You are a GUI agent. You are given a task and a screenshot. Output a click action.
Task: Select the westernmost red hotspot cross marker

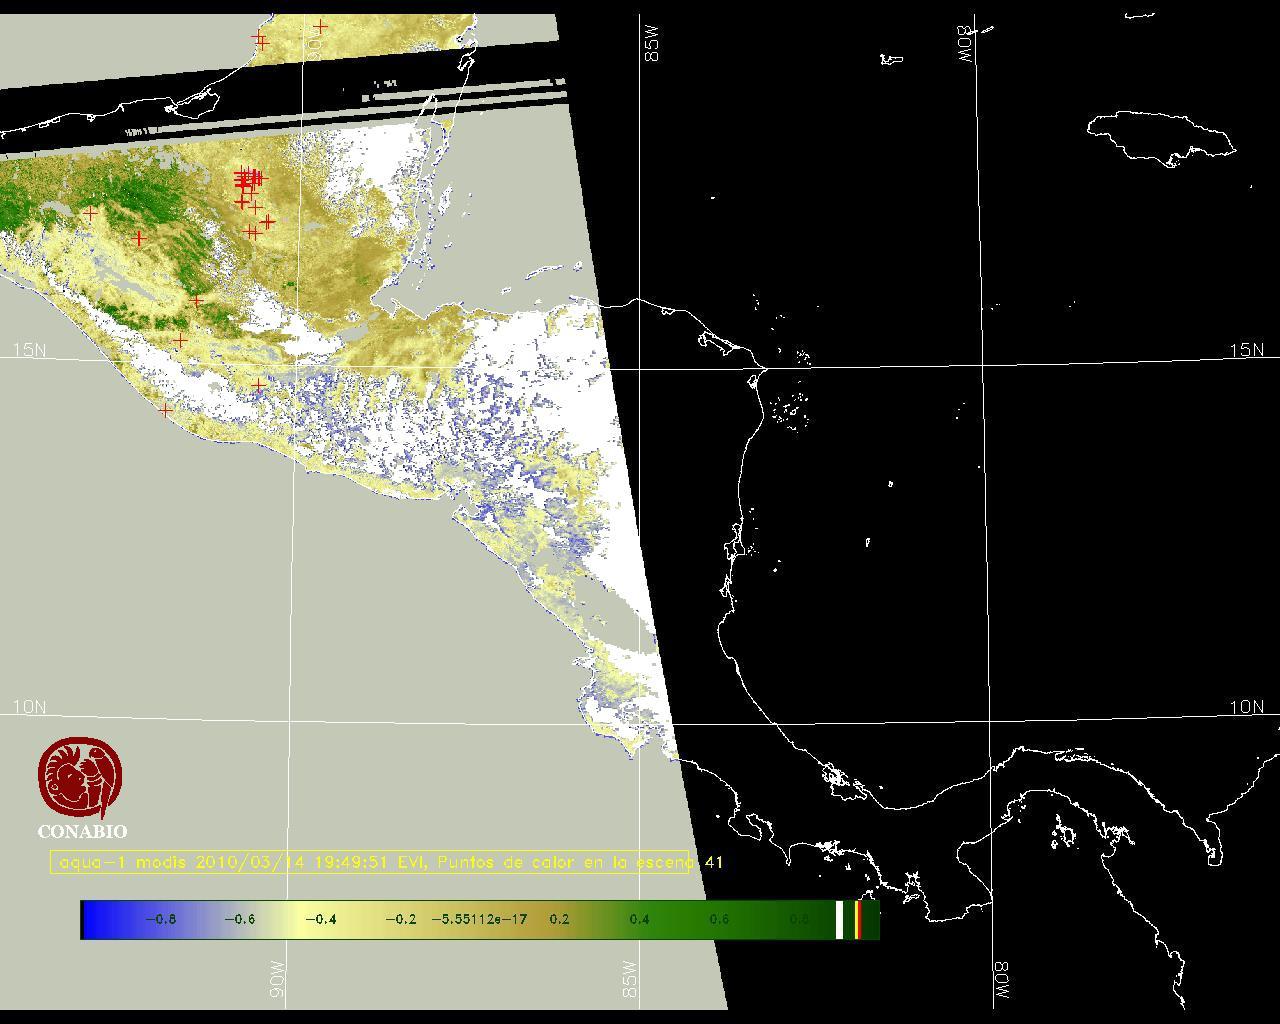coord(91,213)
